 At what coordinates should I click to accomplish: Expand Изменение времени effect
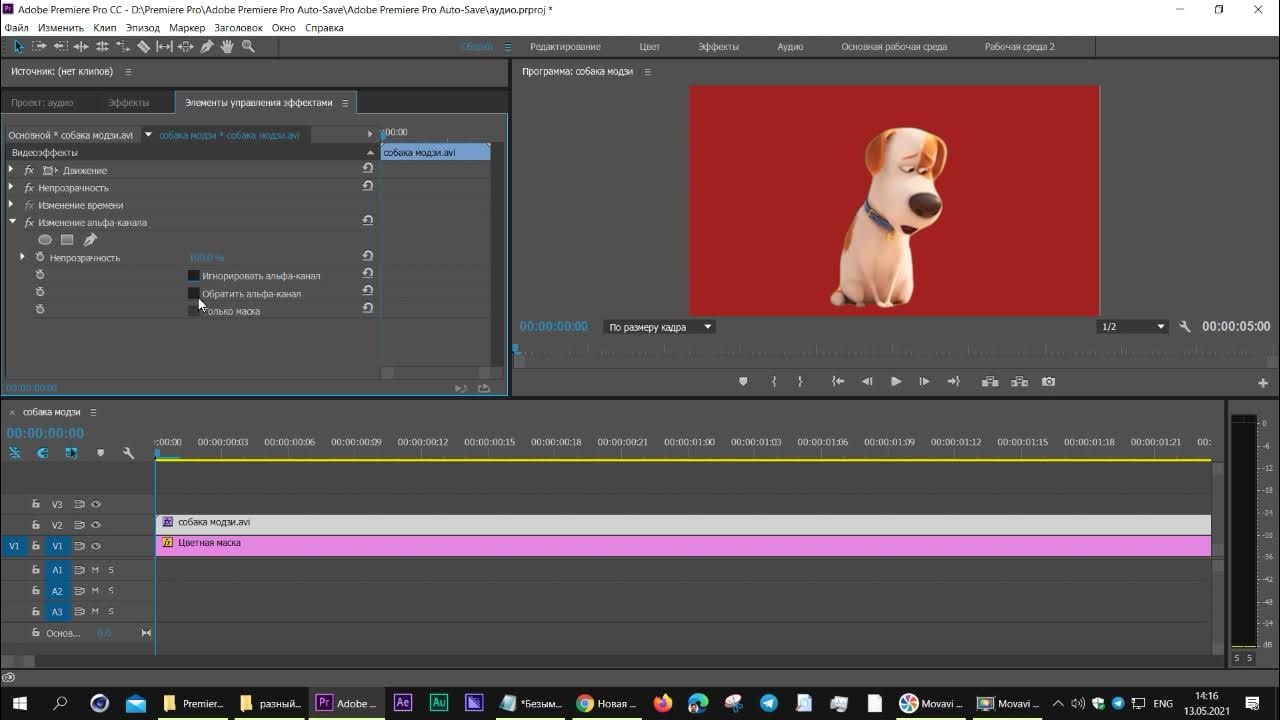click(x=11, y=204)
